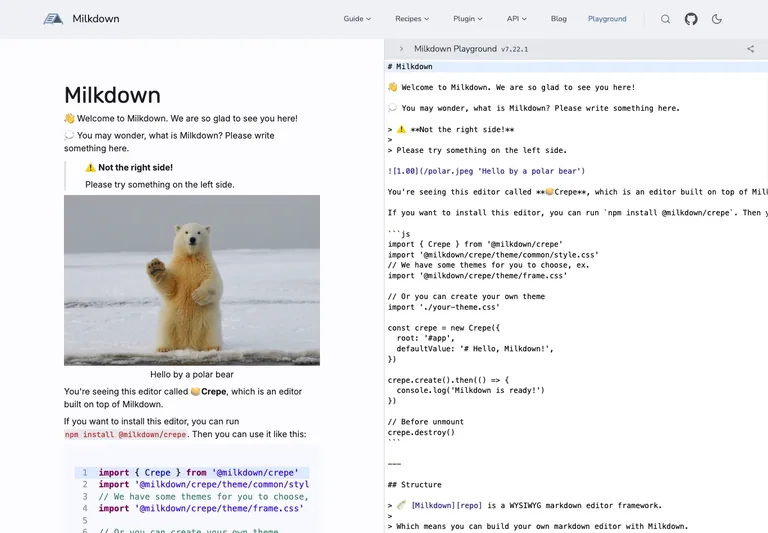Click the version label v7.22.1
Viewport: 768px width, 533px height.
point(514,49)
